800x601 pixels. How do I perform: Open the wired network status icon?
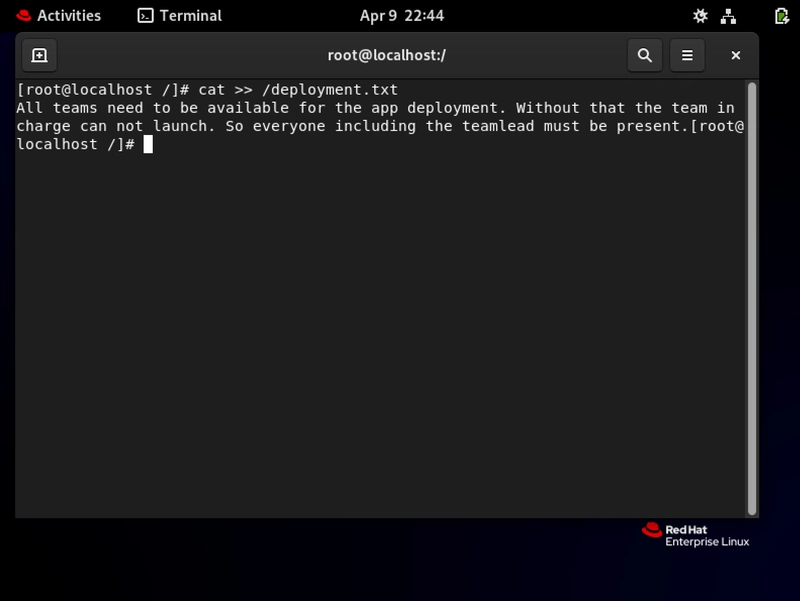tap(728, 16)
